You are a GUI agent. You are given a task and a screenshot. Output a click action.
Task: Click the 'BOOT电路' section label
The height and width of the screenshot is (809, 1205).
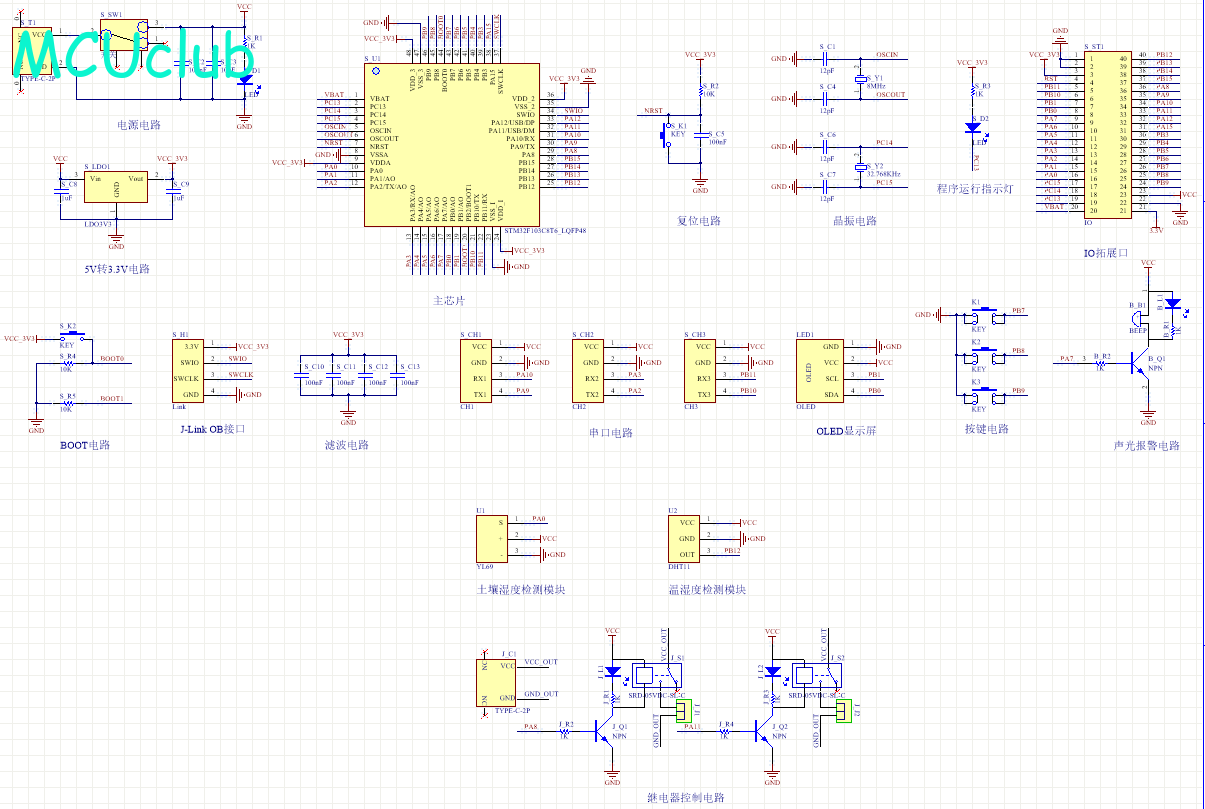coord(84,445)
